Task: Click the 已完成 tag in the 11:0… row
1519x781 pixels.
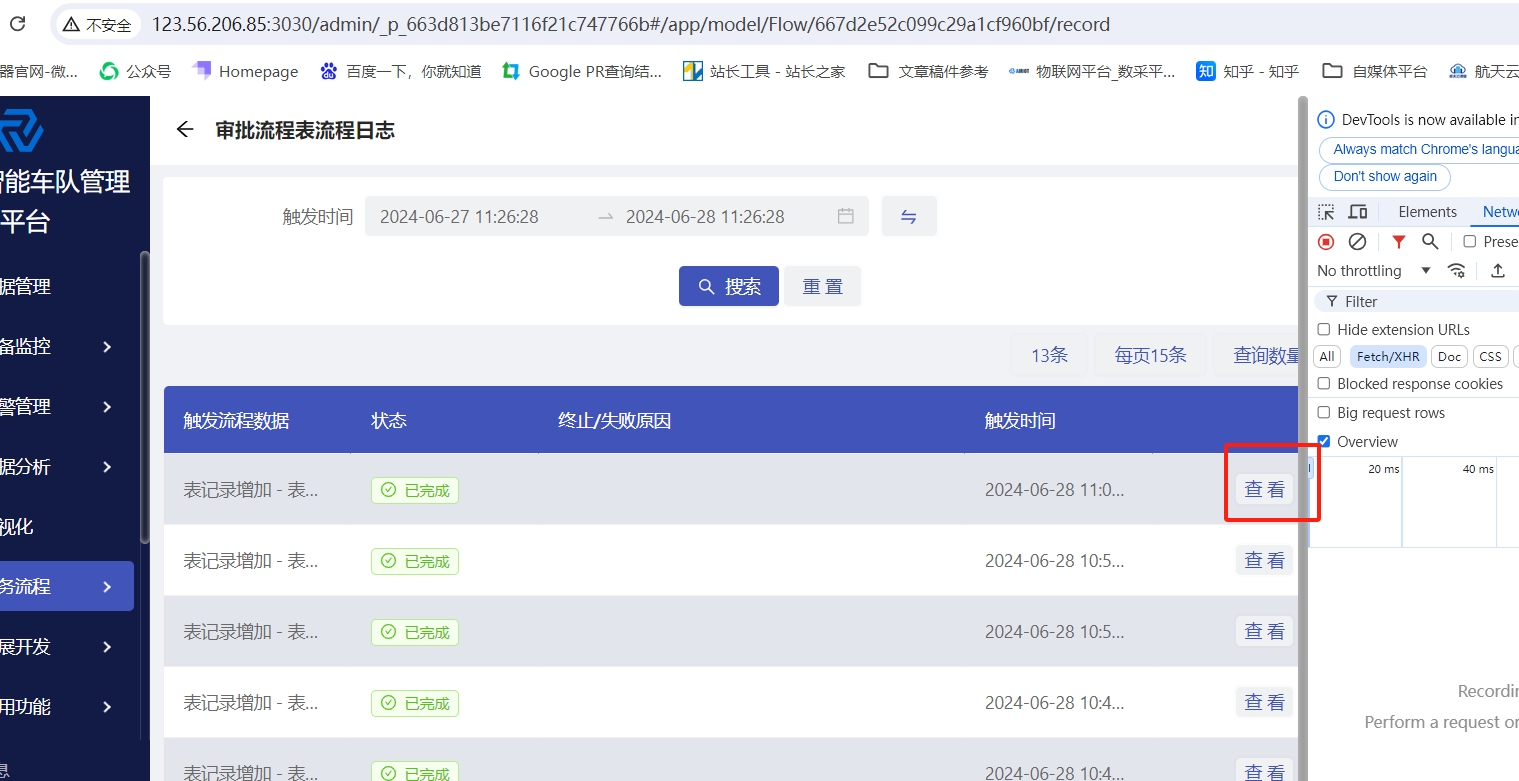Action: point(415,491)
